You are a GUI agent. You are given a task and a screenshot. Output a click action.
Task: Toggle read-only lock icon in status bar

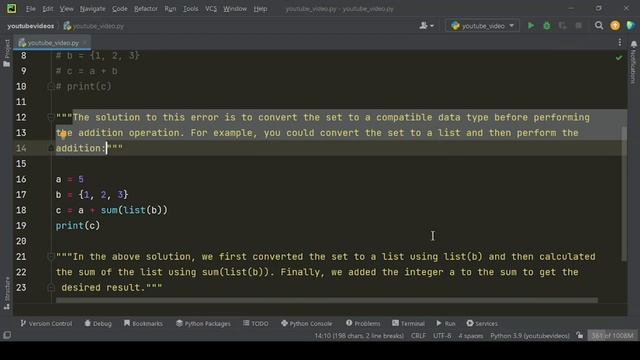tap(580, 336)
